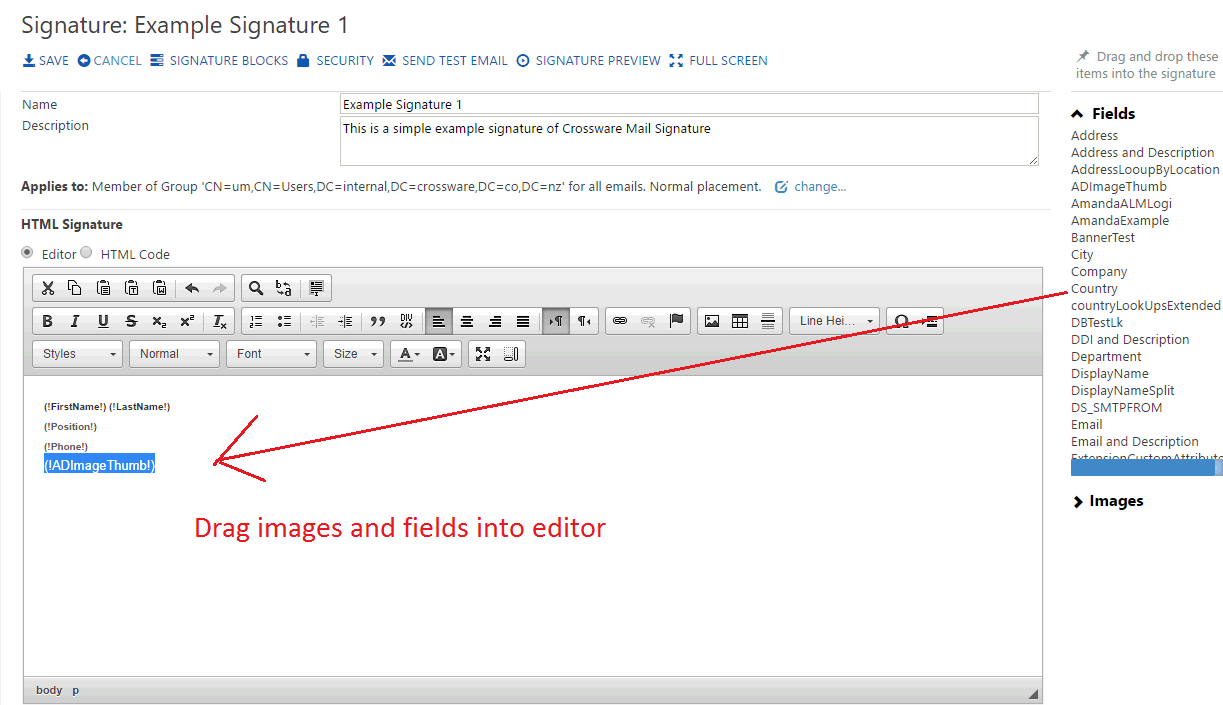The height and width of the screenshot is (705, 1223).
Task: Click the CANCEL button
Action: 109,61
